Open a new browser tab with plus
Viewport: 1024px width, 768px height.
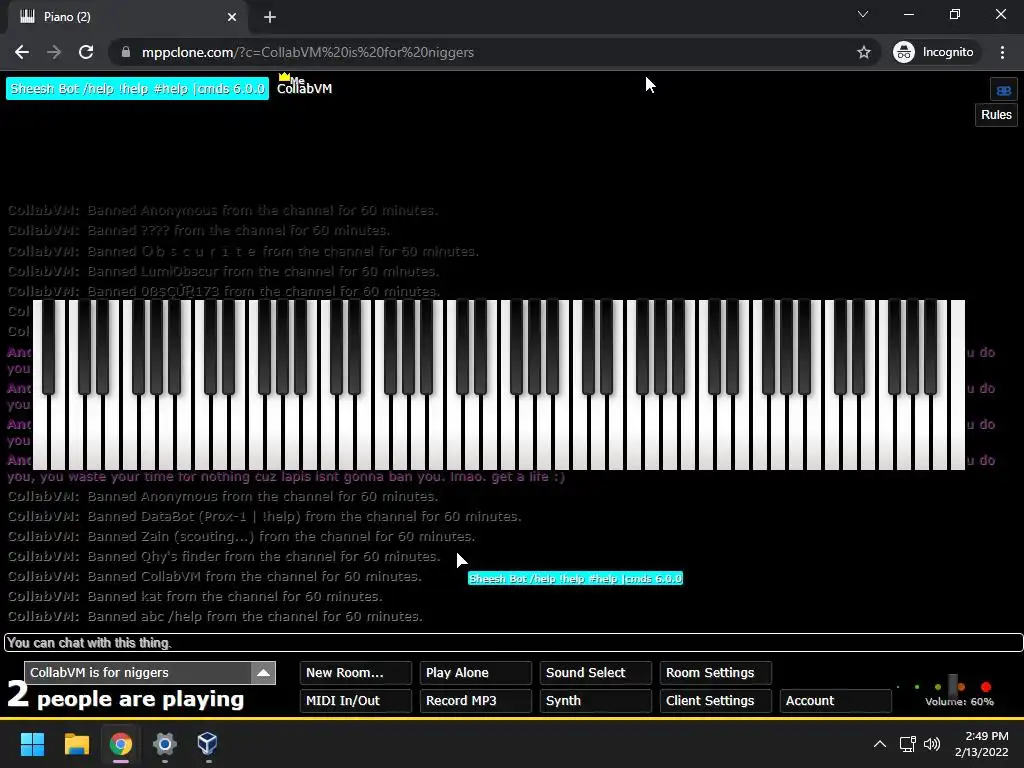(x=270, y=17)
